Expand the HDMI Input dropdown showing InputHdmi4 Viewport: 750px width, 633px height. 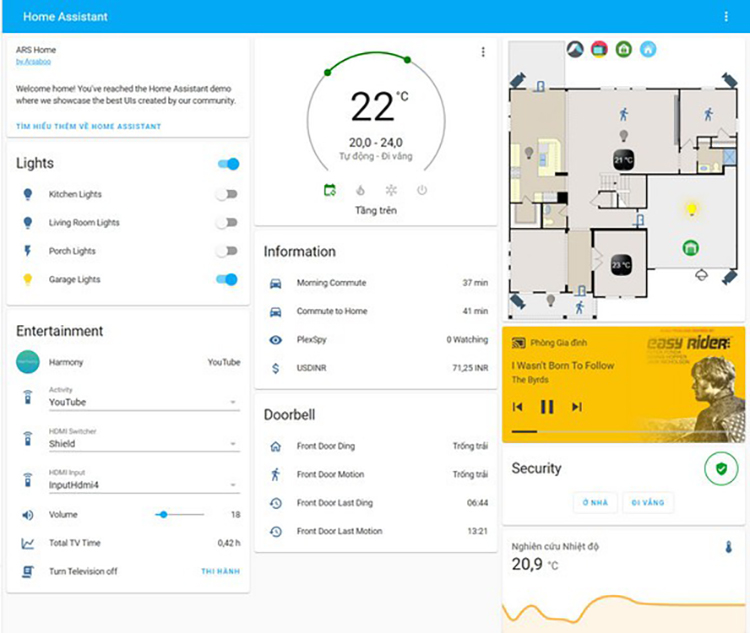143,486
